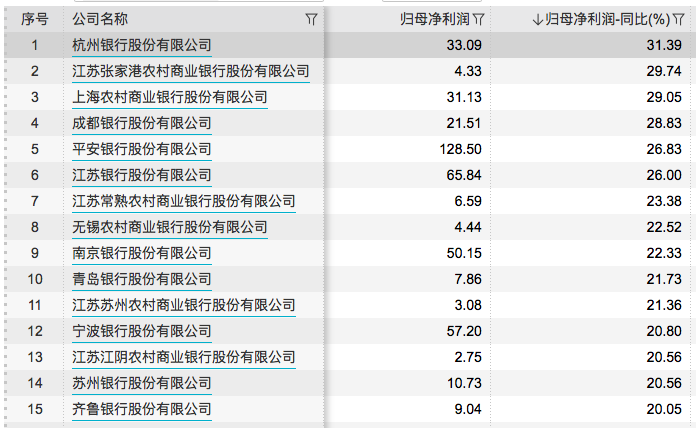This screenshot has height=428, width=696.
Task: Select growth value 21.73
Action: coord(664,279)
